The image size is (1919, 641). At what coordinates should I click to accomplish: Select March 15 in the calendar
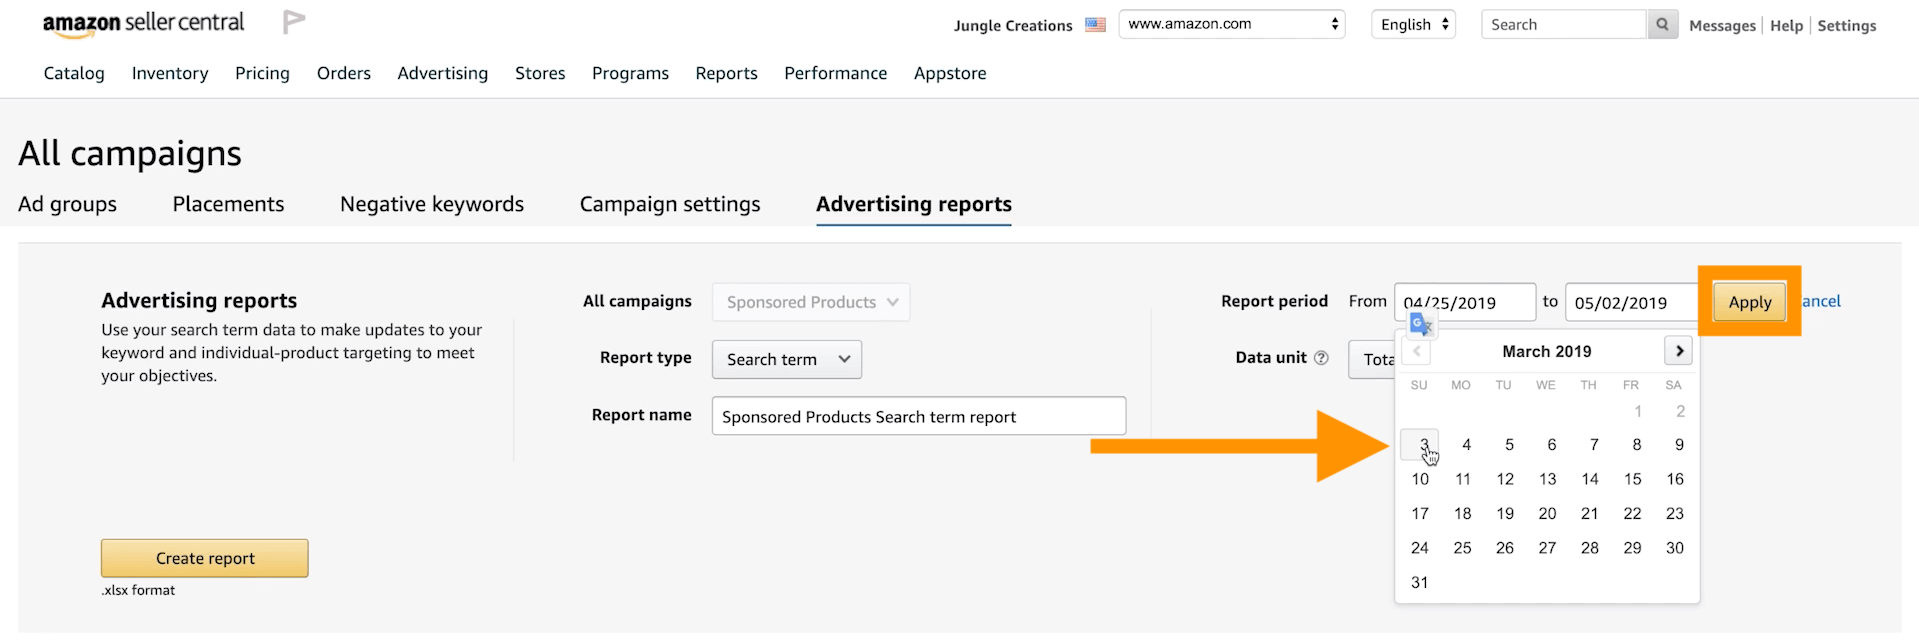point(1632,479)
